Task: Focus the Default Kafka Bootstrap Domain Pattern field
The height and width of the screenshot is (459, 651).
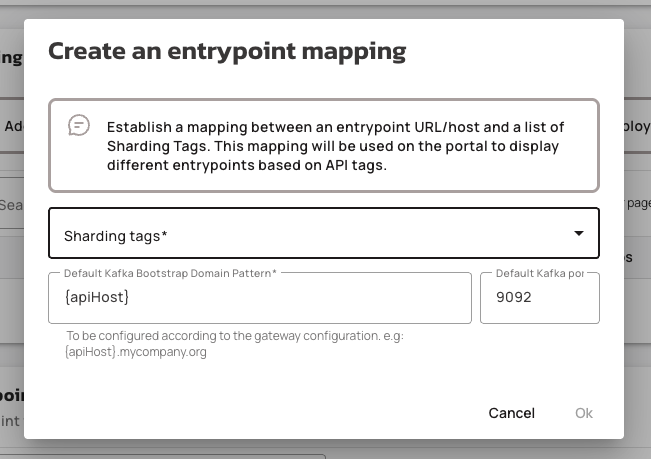Action: tap(259, 298)
